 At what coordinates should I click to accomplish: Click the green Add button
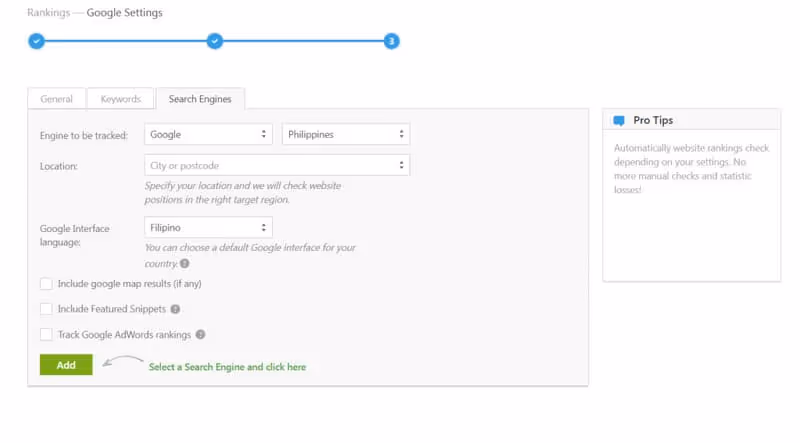pyautogui.click(x=66, y=365)
